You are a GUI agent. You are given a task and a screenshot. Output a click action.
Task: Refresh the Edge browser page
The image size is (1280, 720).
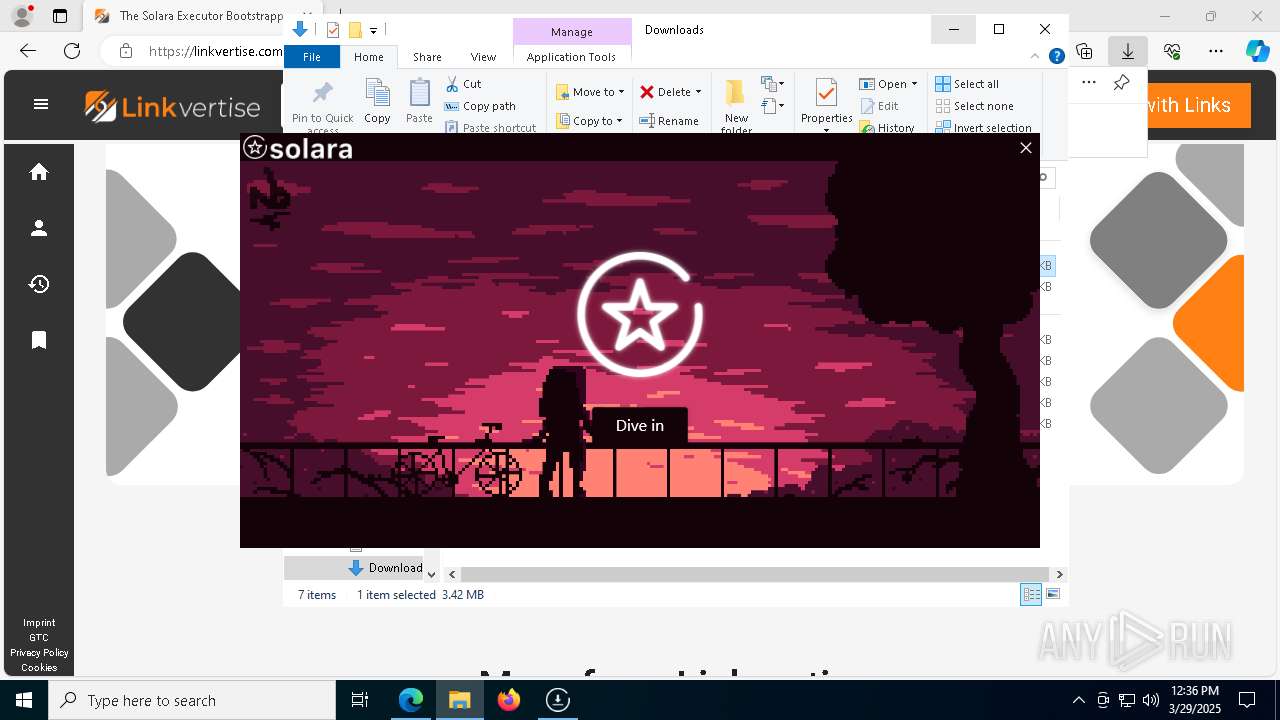click(x=72, y=51)
